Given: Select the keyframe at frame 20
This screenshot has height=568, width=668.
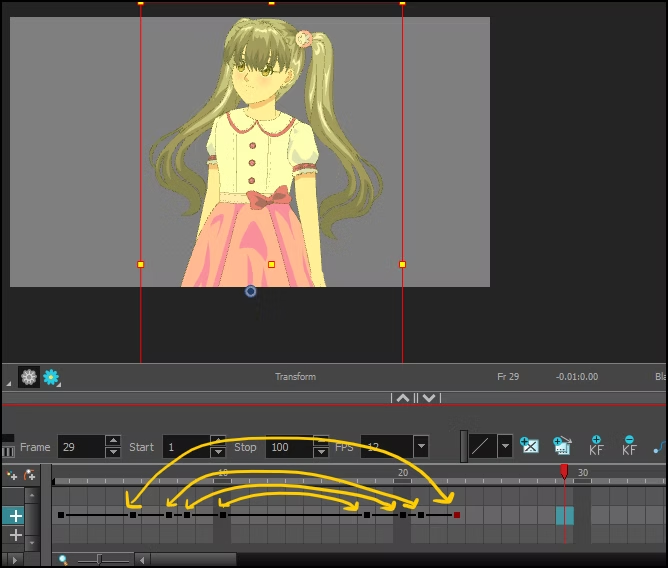Looking at the screenshot, I should [x=403, y=515].
